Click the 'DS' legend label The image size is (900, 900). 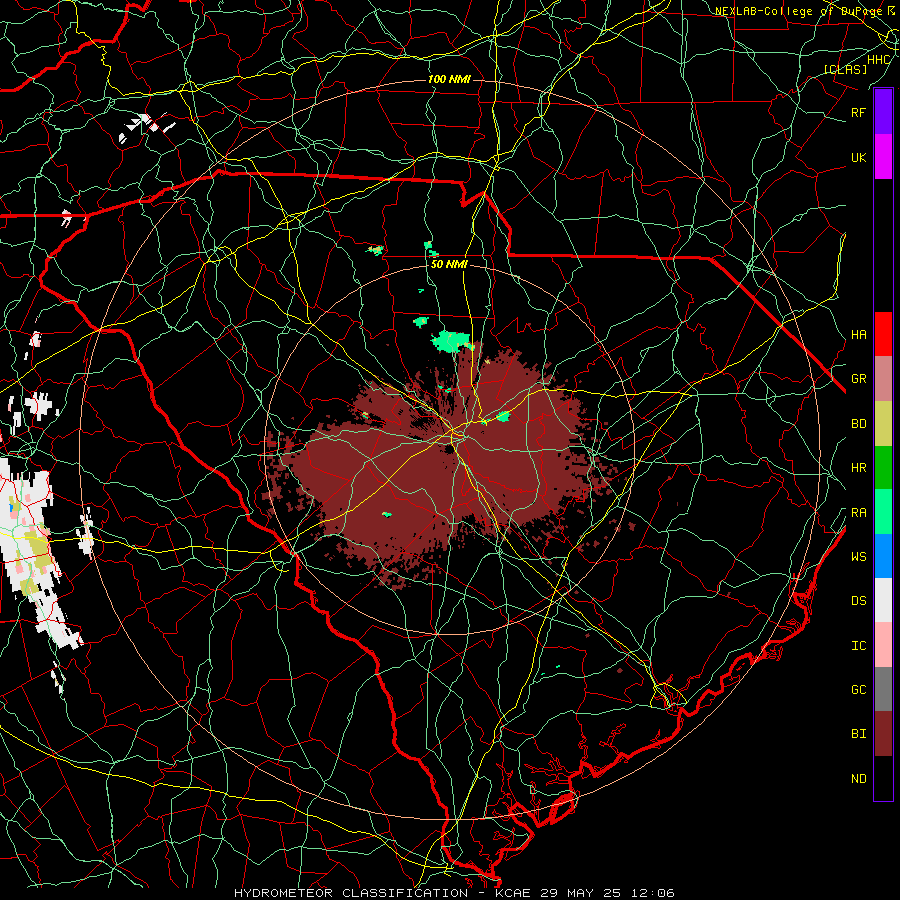[858, 601]
